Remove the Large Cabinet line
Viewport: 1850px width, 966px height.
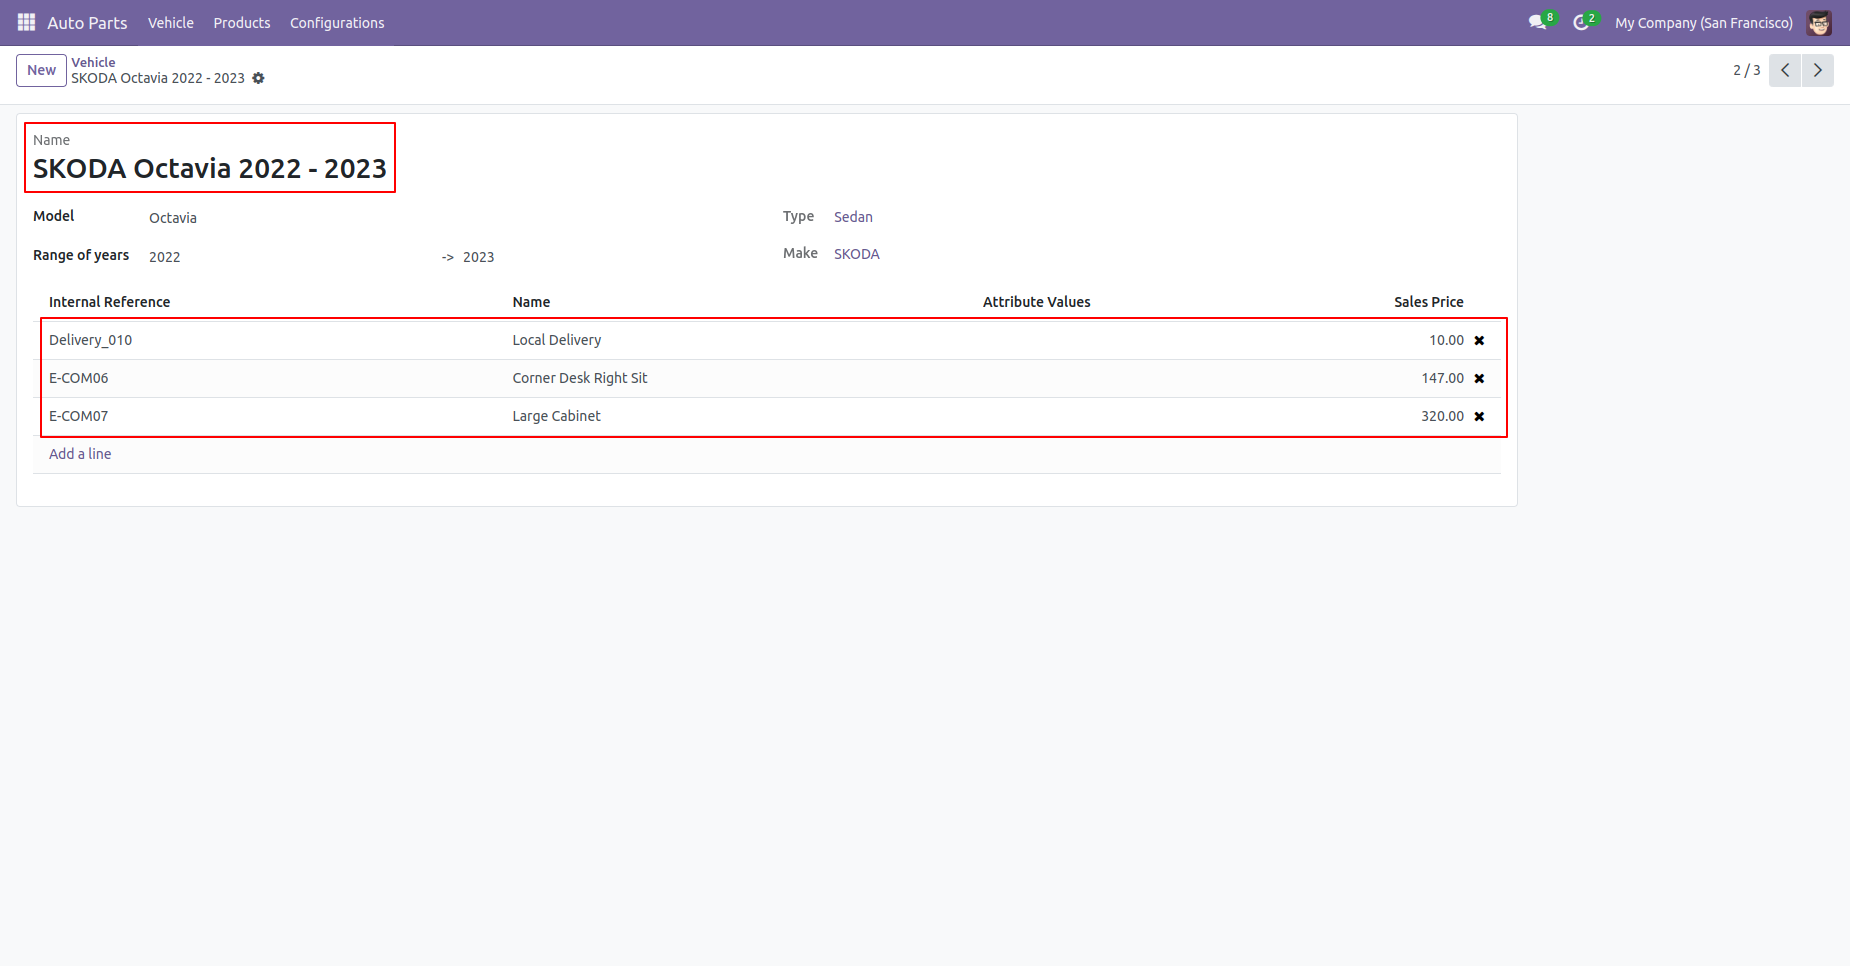click(x=1479, y=416)
